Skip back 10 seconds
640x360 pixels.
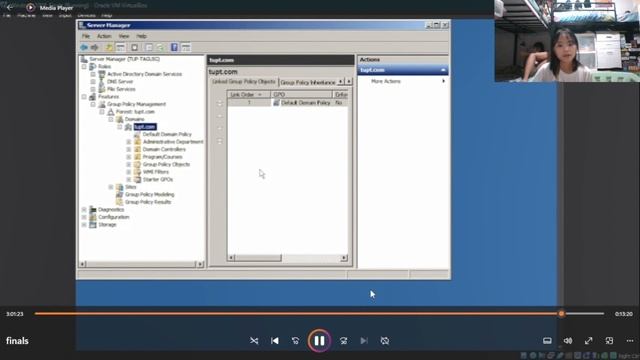point(296,340)
